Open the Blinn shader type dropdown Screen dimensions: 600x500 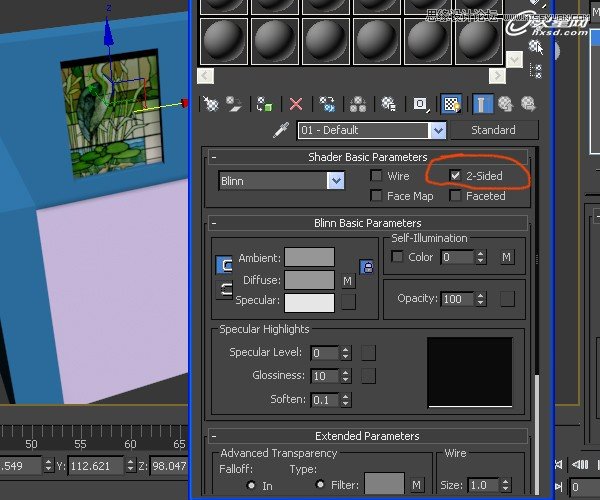(x=336, y=181)
